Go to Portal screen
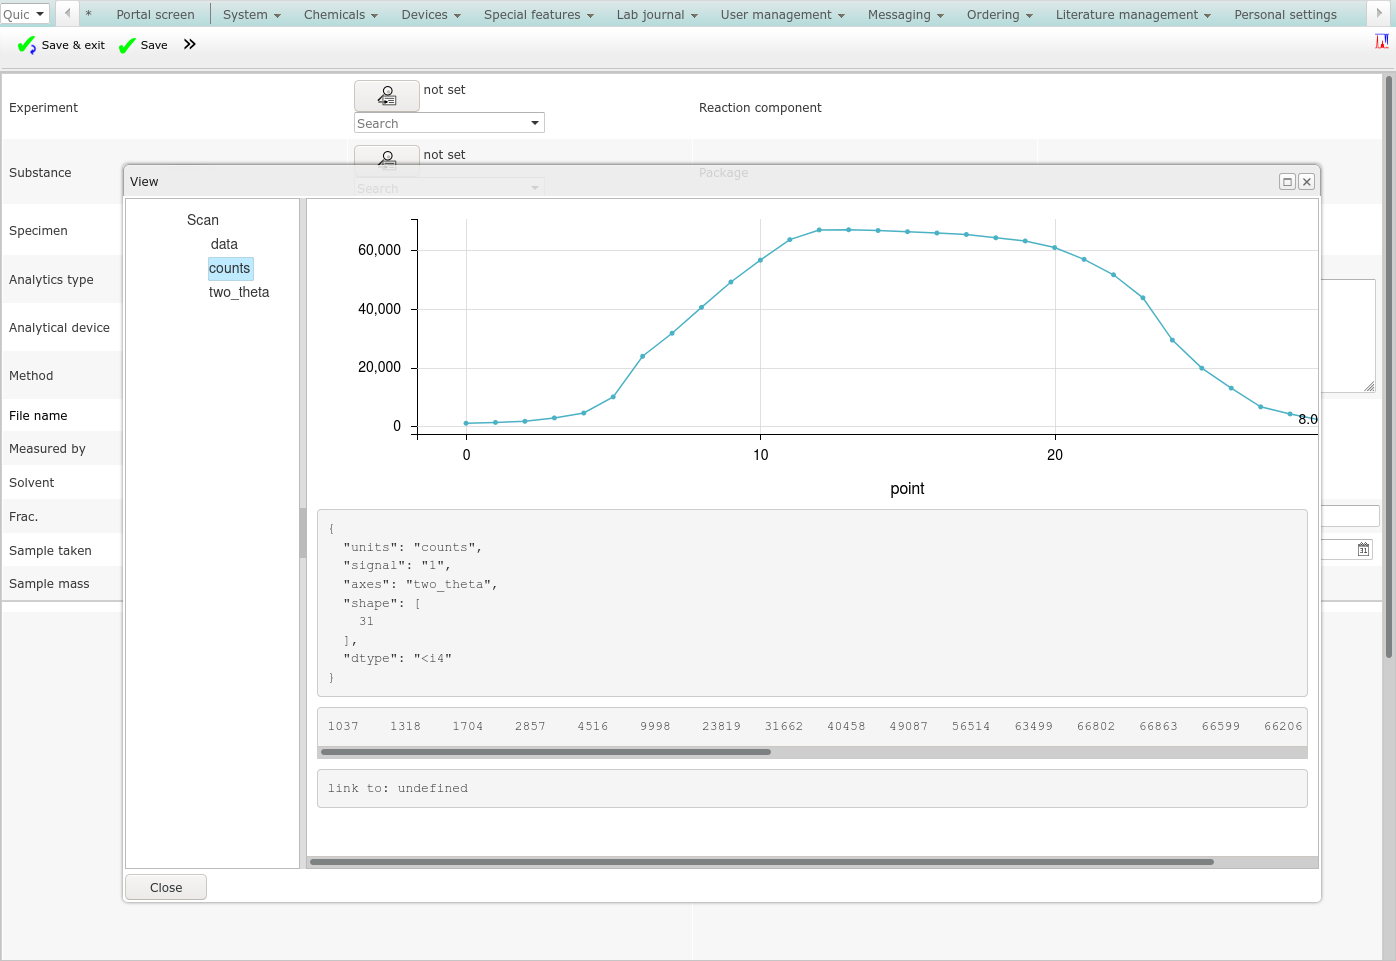1396x961 pixels. 155,15
